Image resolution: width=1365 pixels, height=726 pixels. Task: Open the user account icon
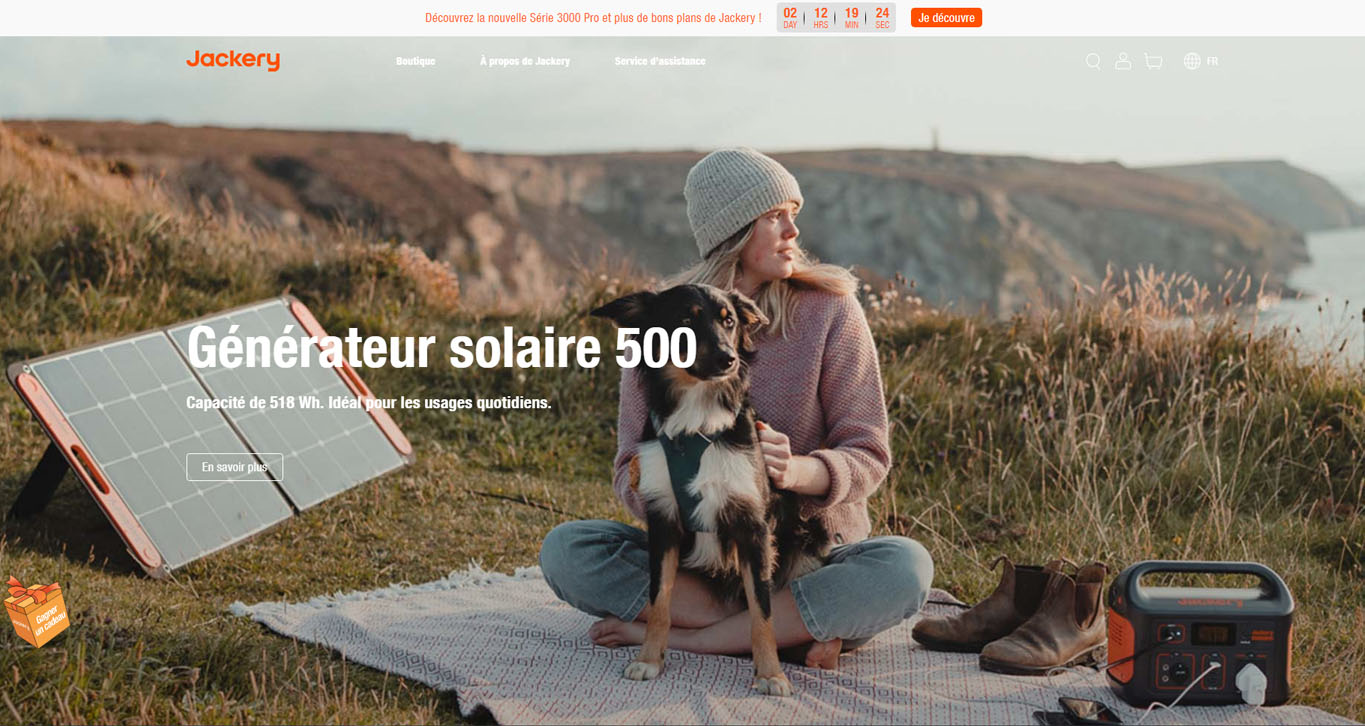(x=1123, y=61)
